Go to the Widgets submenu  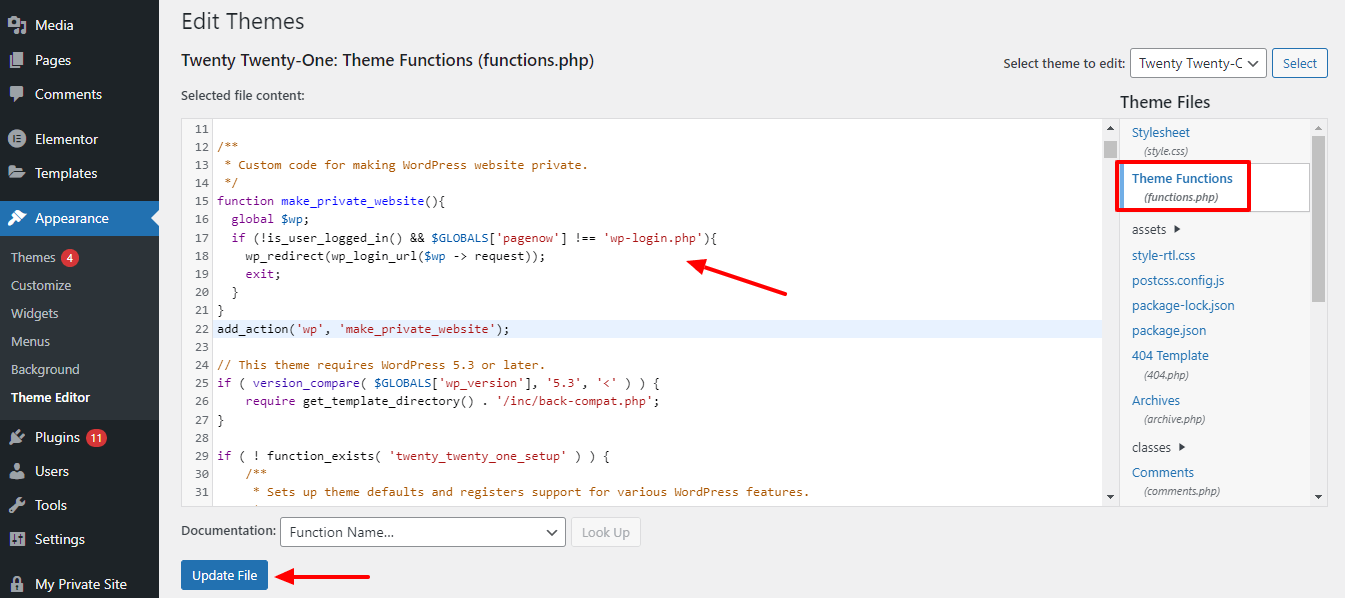35,313
